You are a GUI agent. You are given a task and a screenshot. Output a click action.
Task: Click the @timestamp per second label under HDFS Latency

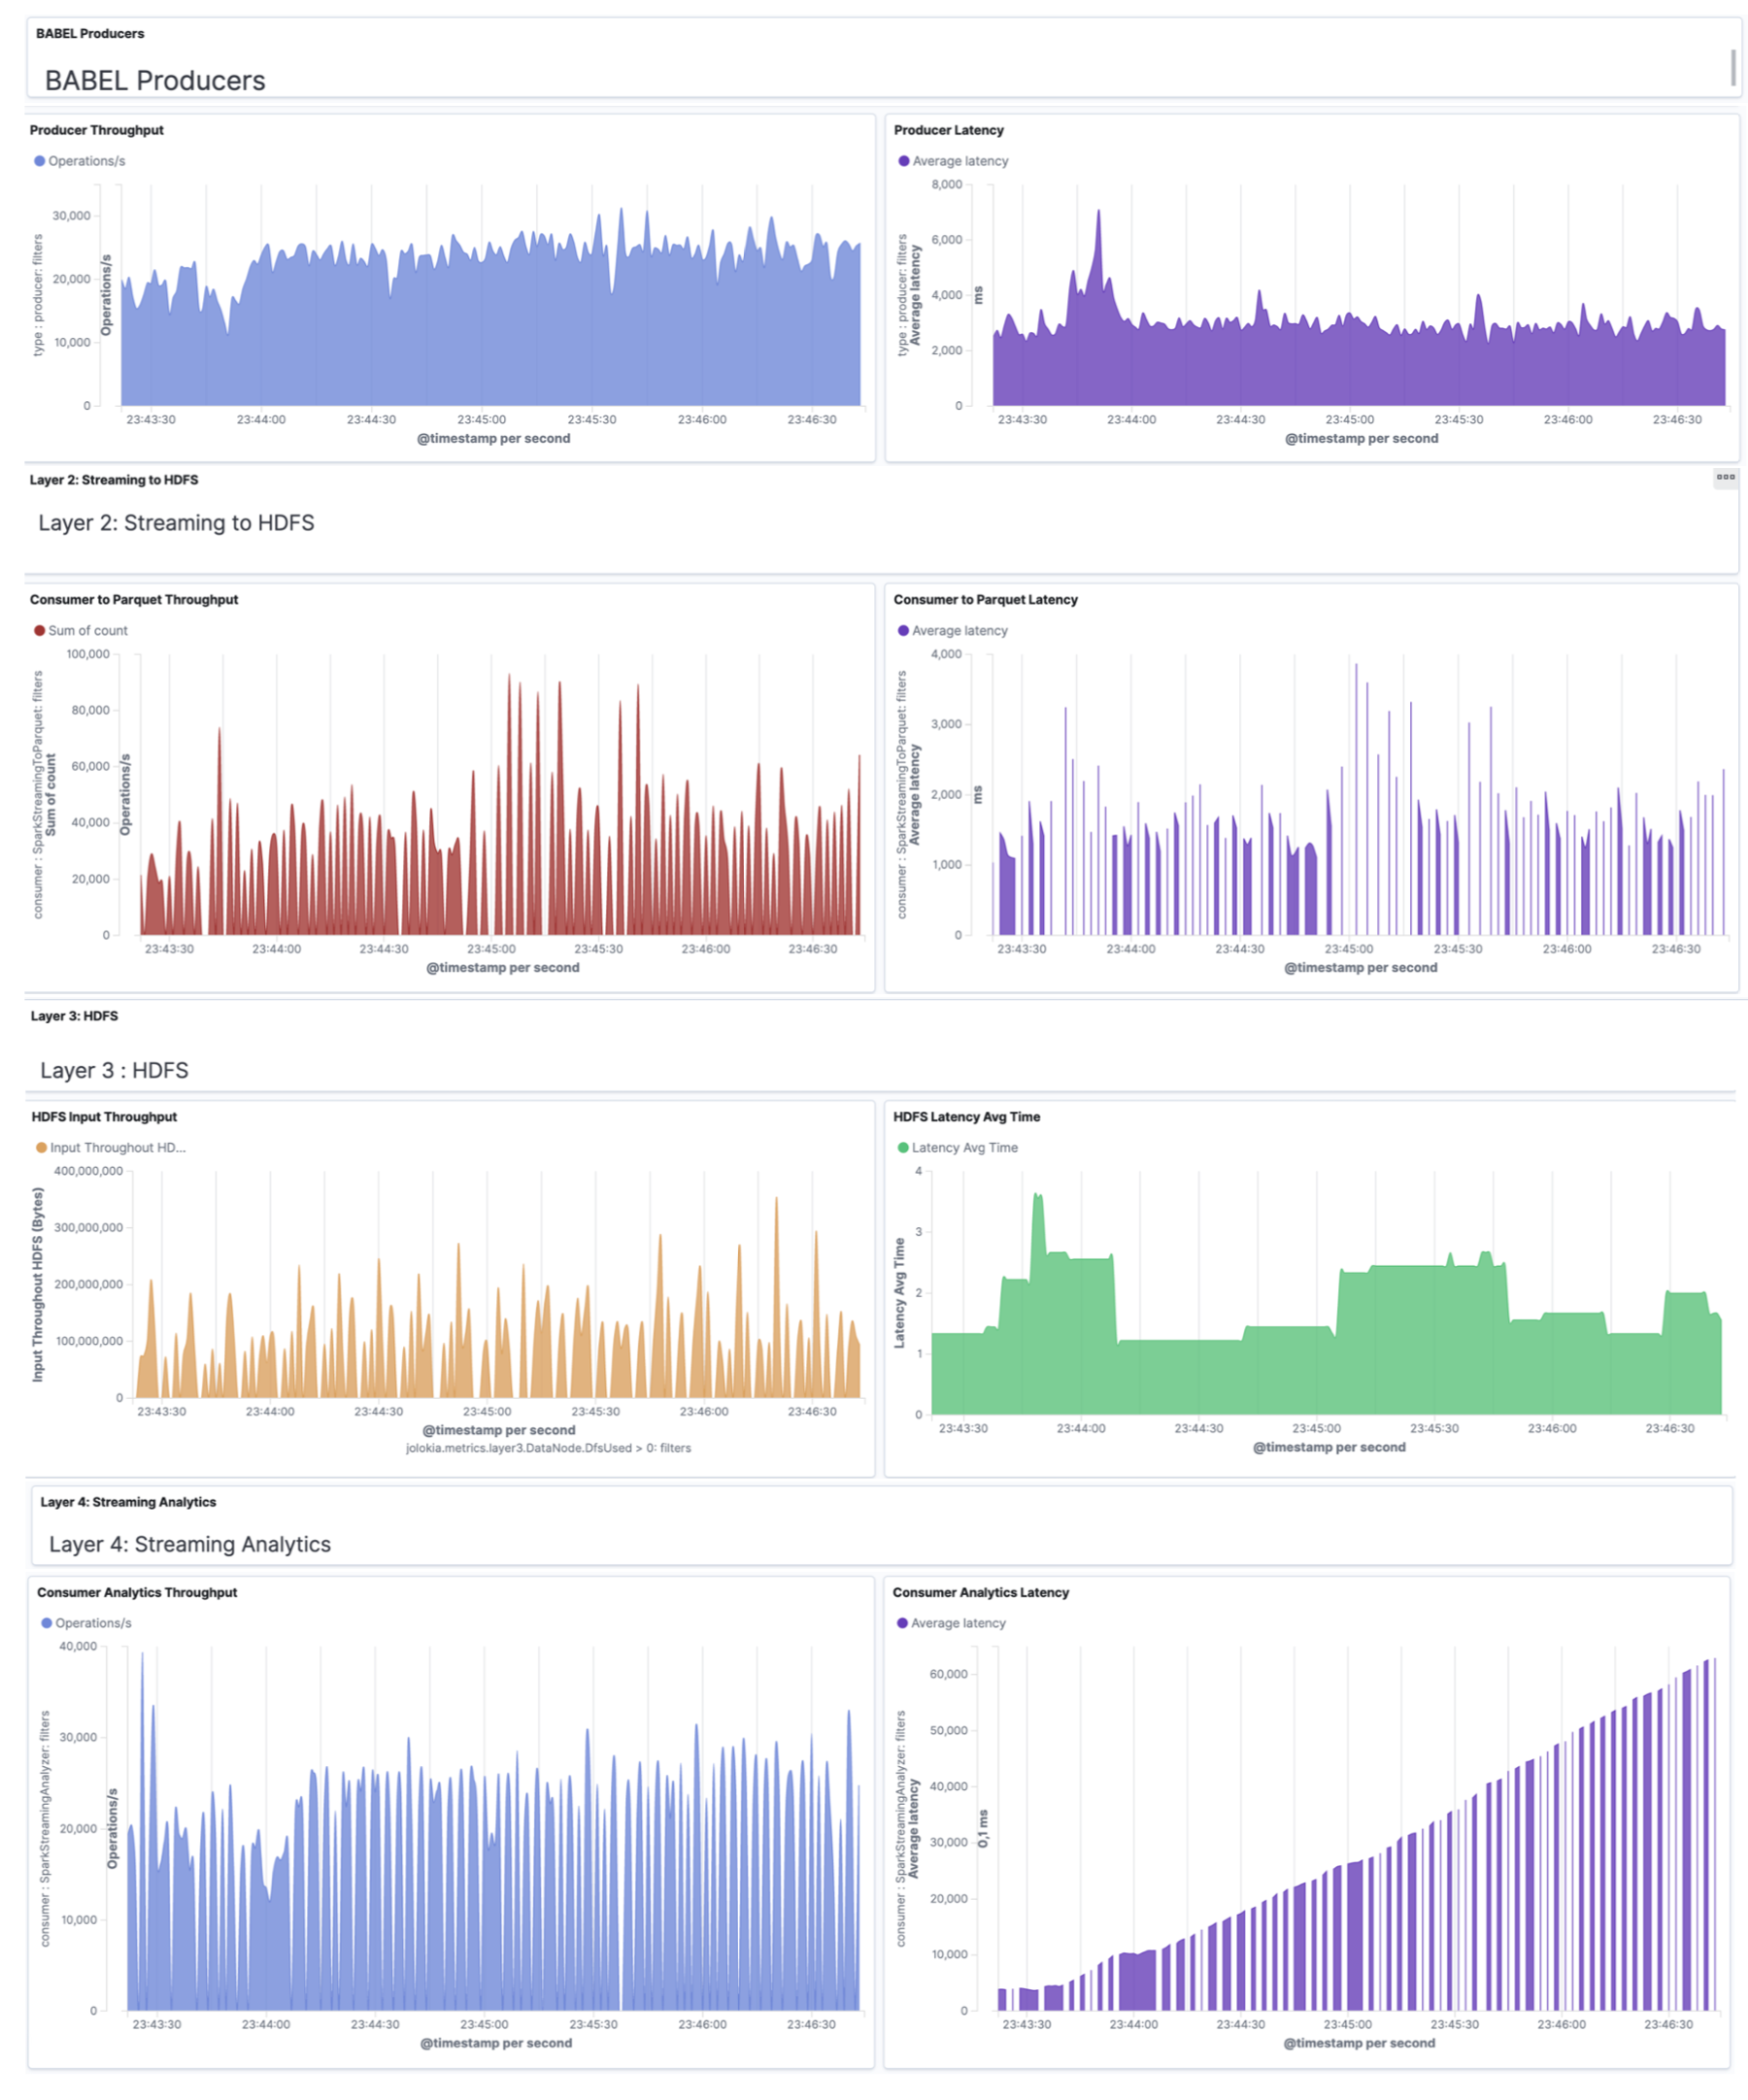1328,1447
